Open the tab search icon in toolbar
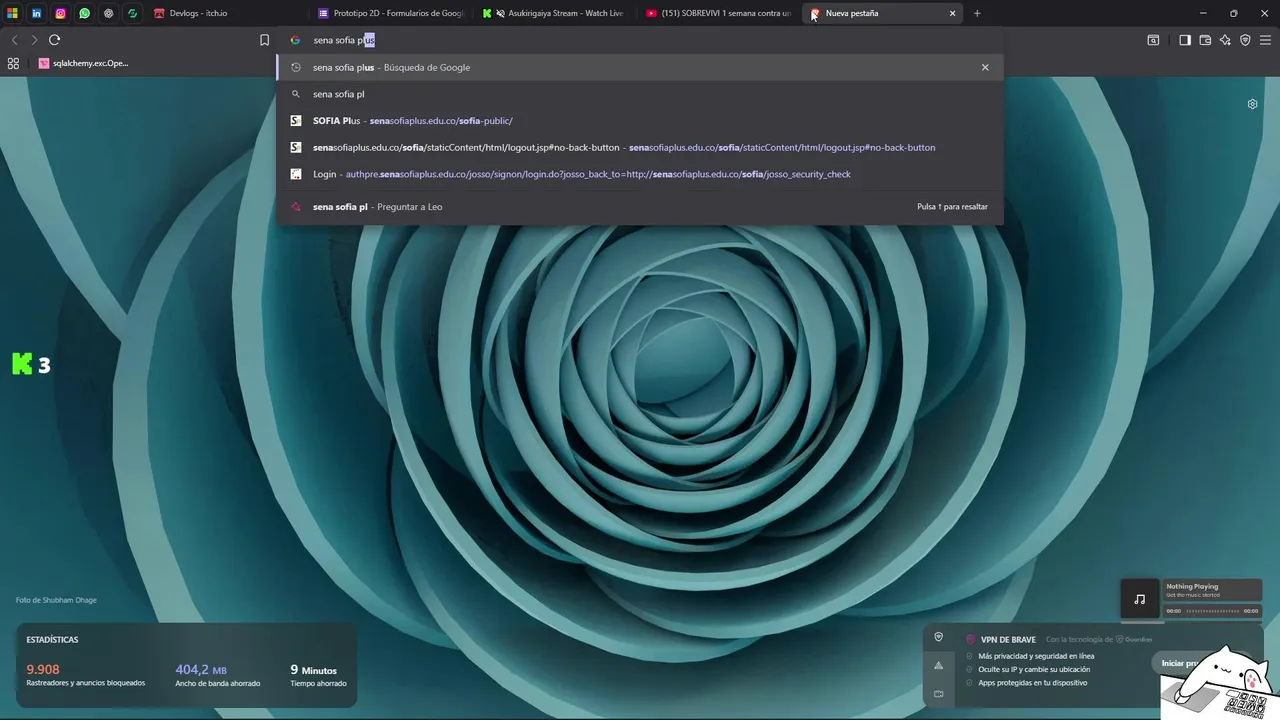This screenshot has width=1280, height=720. [x=1153, y=40]
